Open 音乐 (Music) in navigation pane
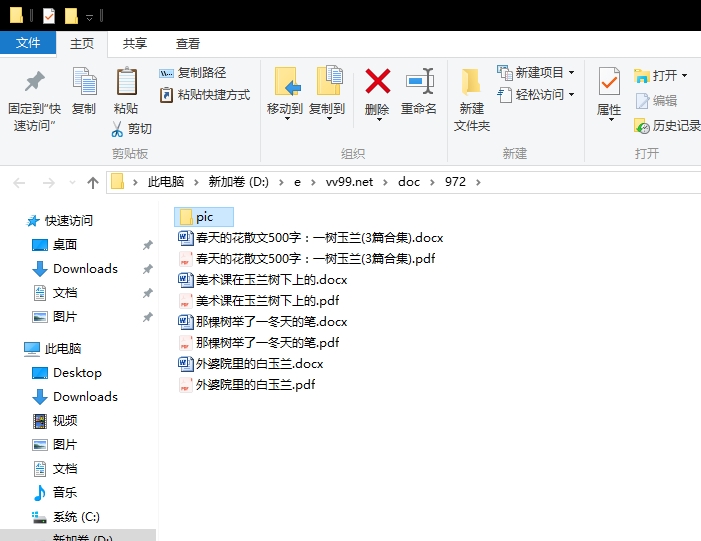 coord(55,493)
